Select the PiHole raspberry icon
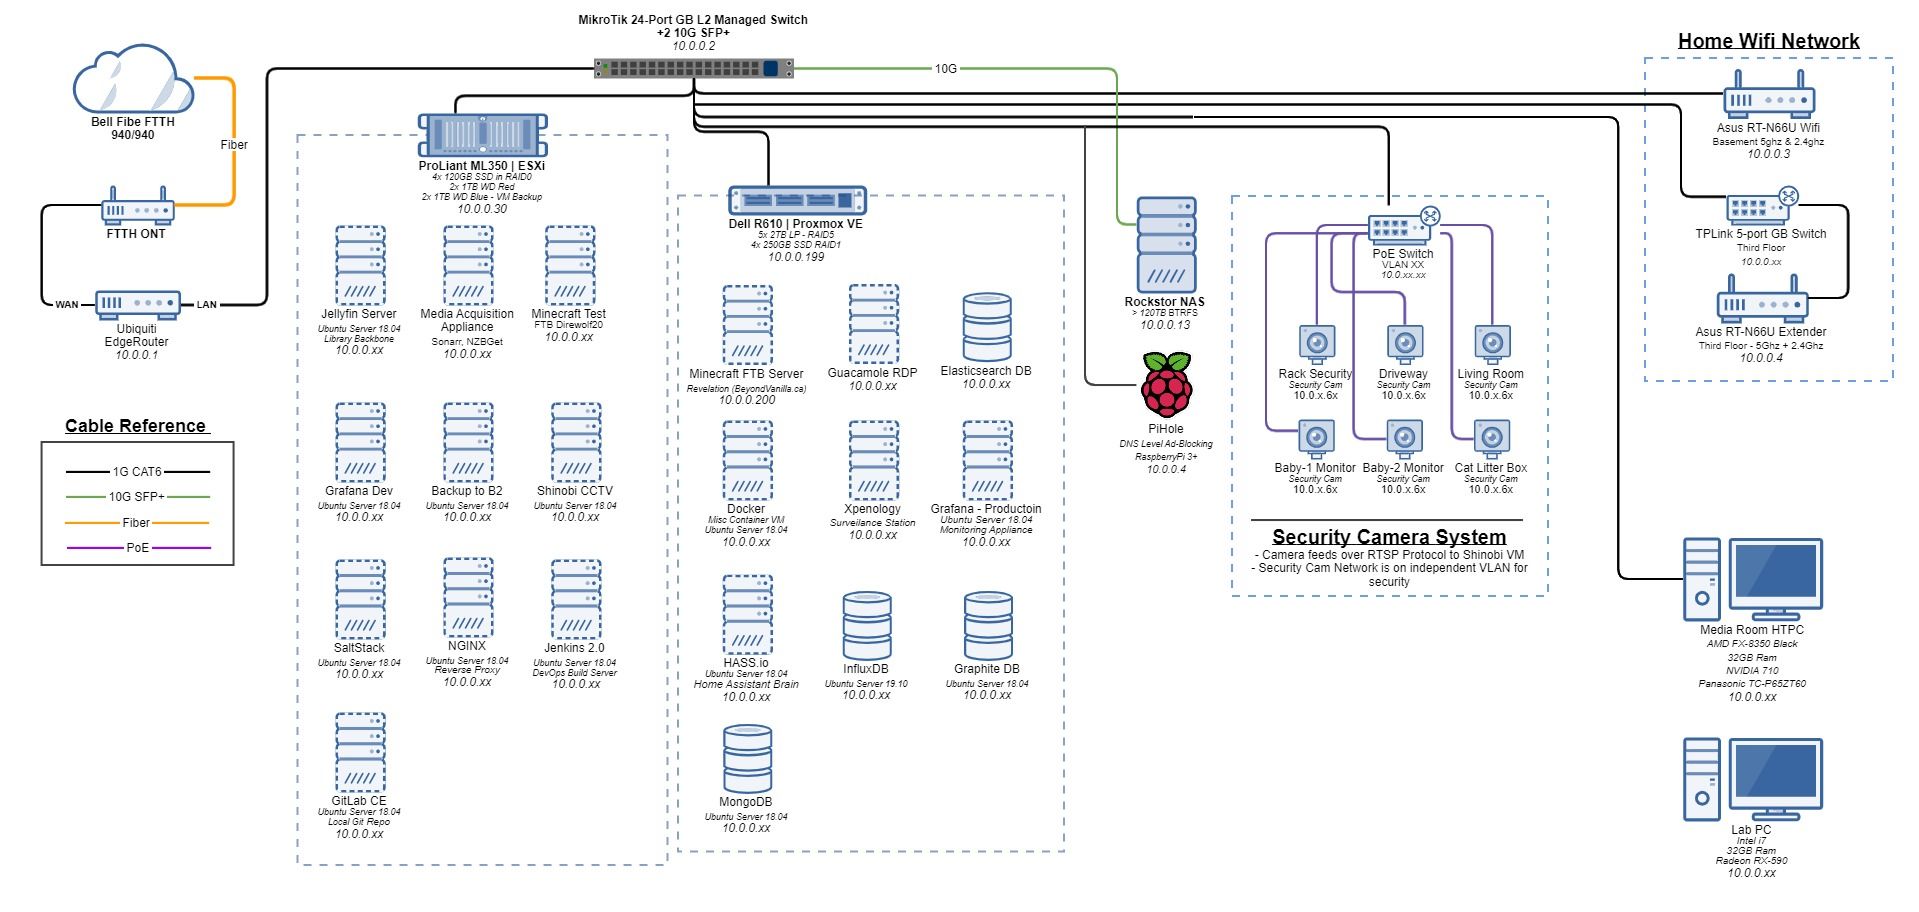This screenshot has width=1919, height=912. pos(1166,384)
